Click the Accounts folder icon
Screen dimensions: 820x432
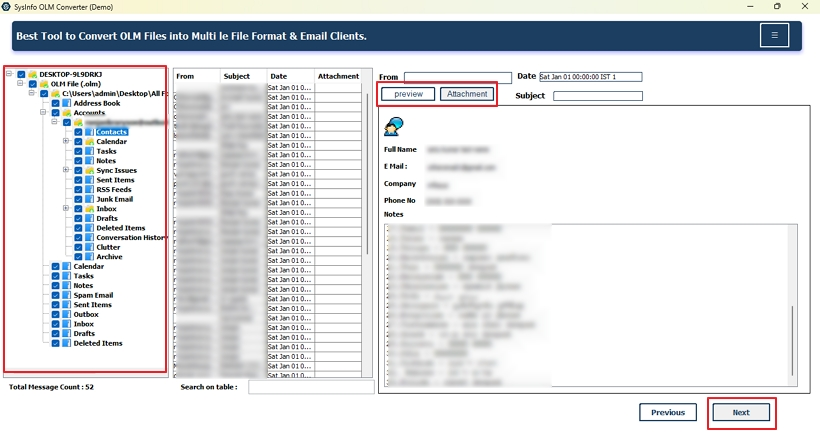(67, 112)
